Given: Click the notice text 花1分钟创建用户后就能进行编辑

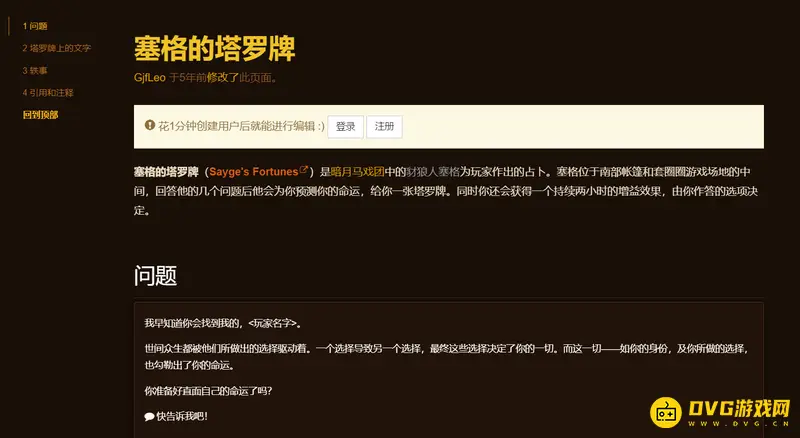Looking at the screenshot, I should coord(241,126).
